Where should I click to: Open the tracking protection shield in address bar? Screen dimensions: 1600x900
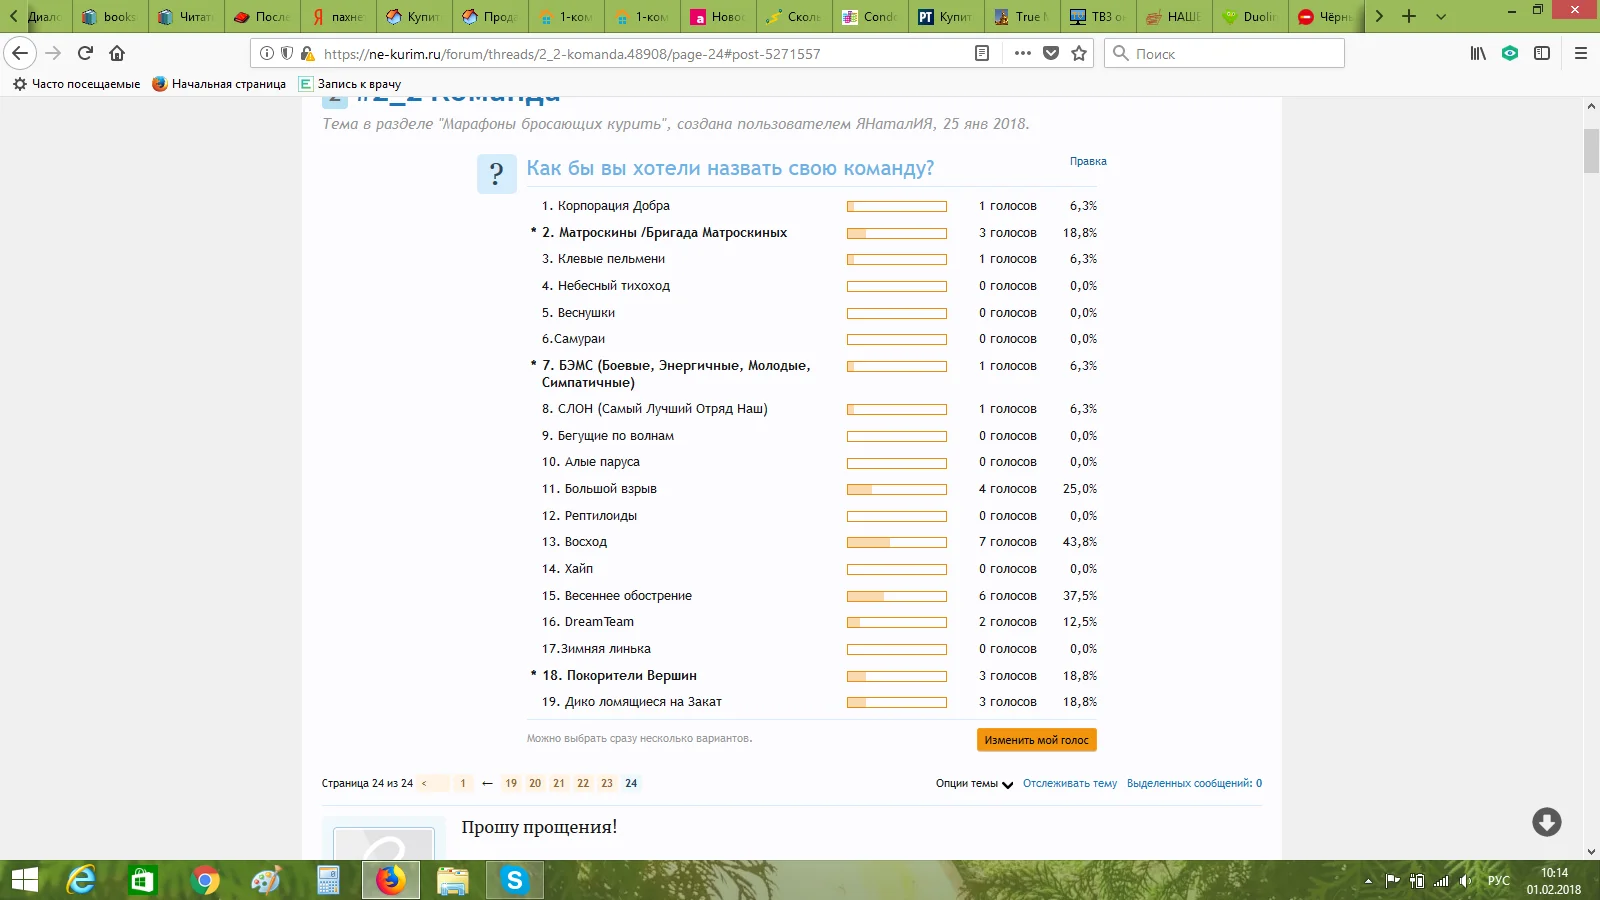pos(287,53)
